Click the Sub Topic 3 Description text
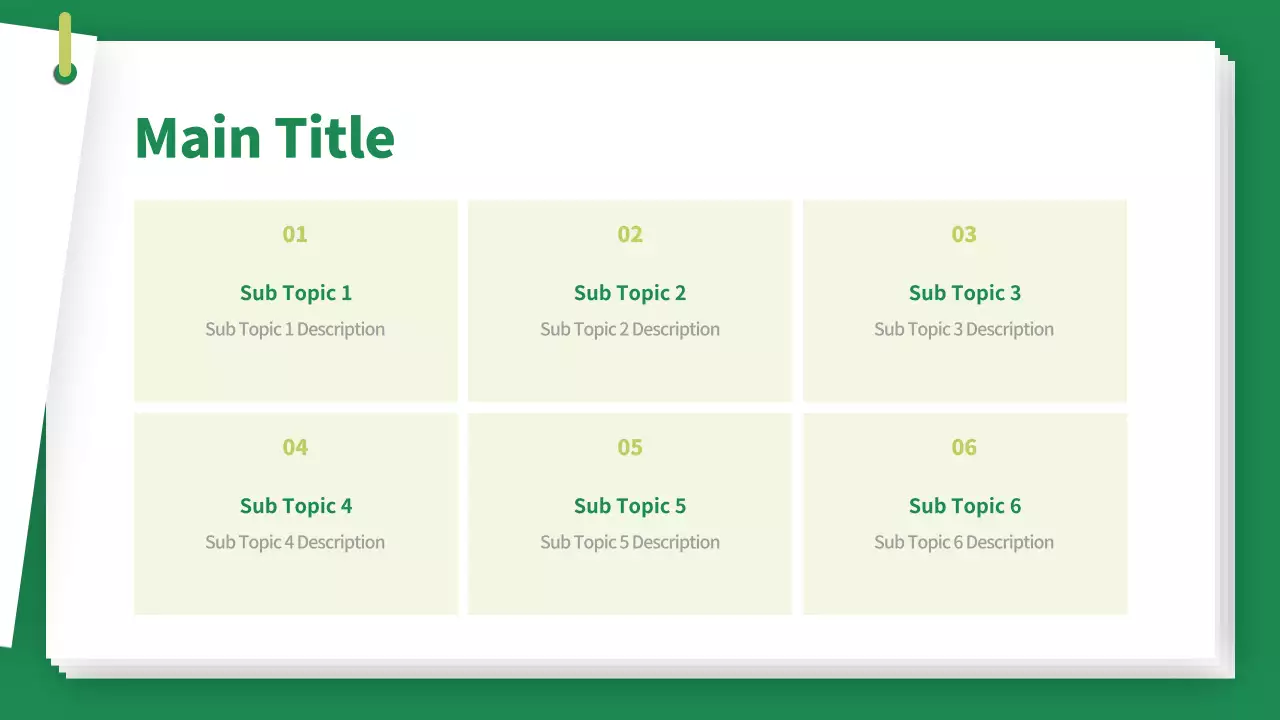The width and height of the screenshot is (1280, 720). tap(964, 329)
